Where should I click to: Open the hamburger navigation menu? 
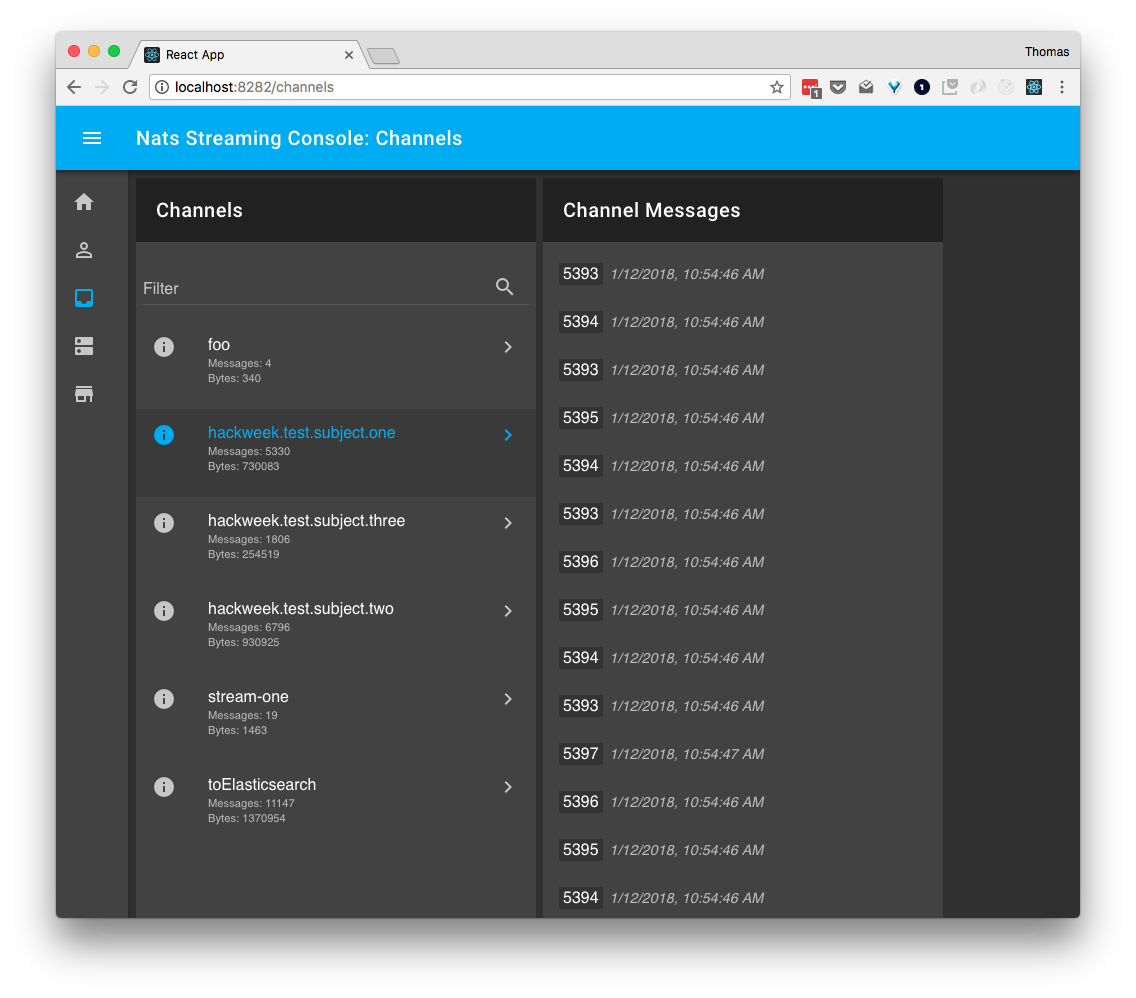[x=92, y=138]
